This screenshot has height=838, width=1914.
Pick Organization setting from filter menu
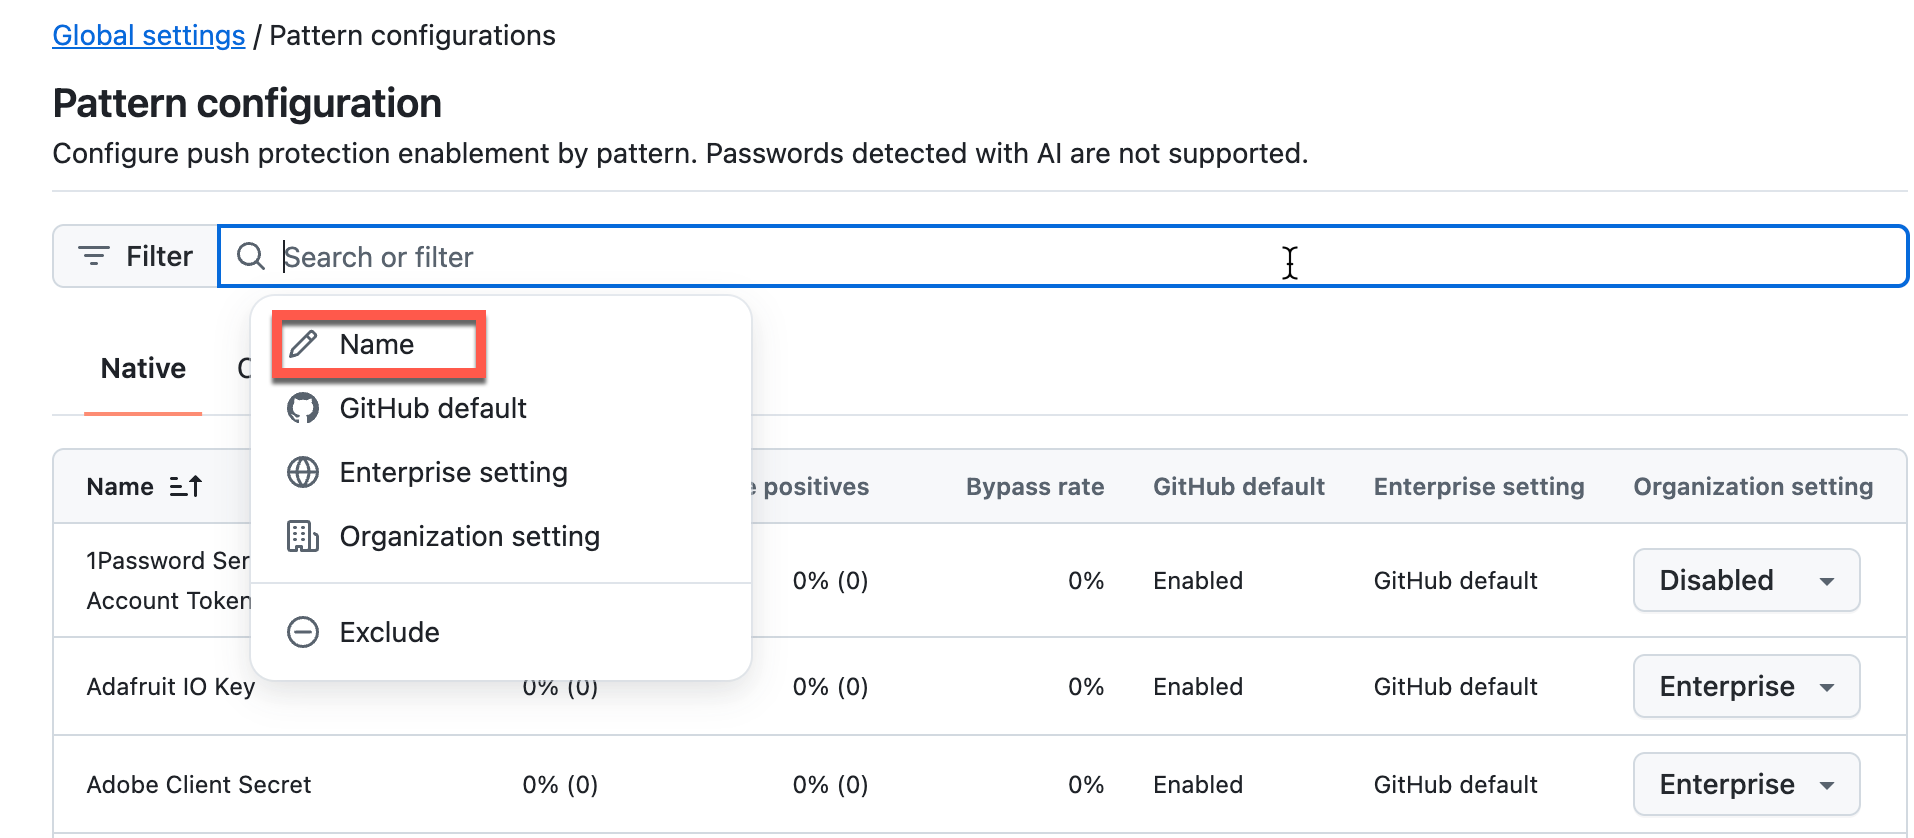coord(469,537)
